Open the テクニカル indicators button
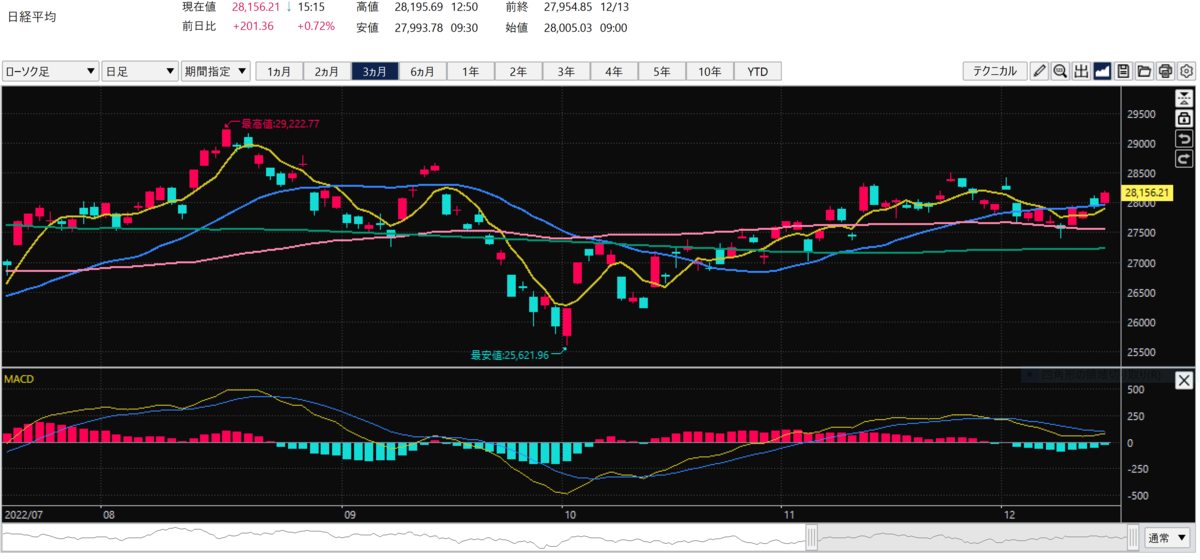The height and width of the screenshot is (560, 1200). [995, 71]
